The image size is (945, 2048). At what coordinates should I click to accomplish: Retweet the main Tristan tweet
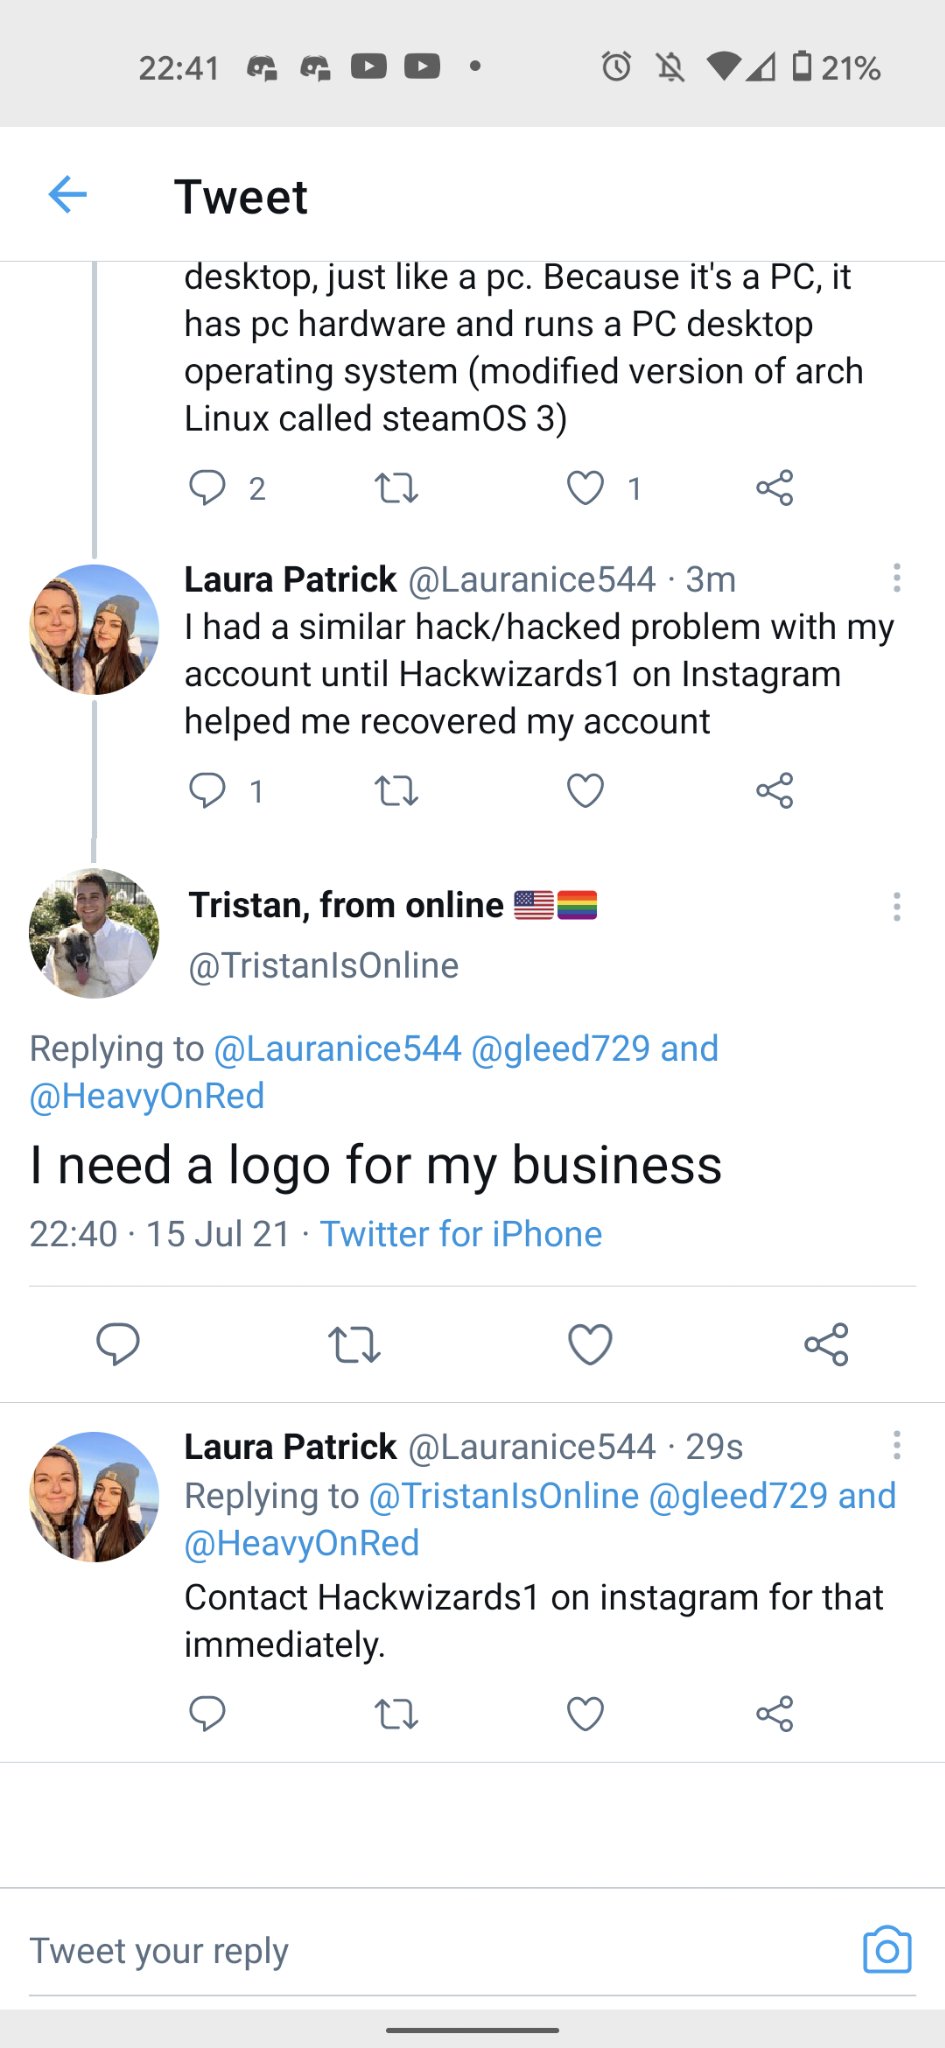point(355,1344)
